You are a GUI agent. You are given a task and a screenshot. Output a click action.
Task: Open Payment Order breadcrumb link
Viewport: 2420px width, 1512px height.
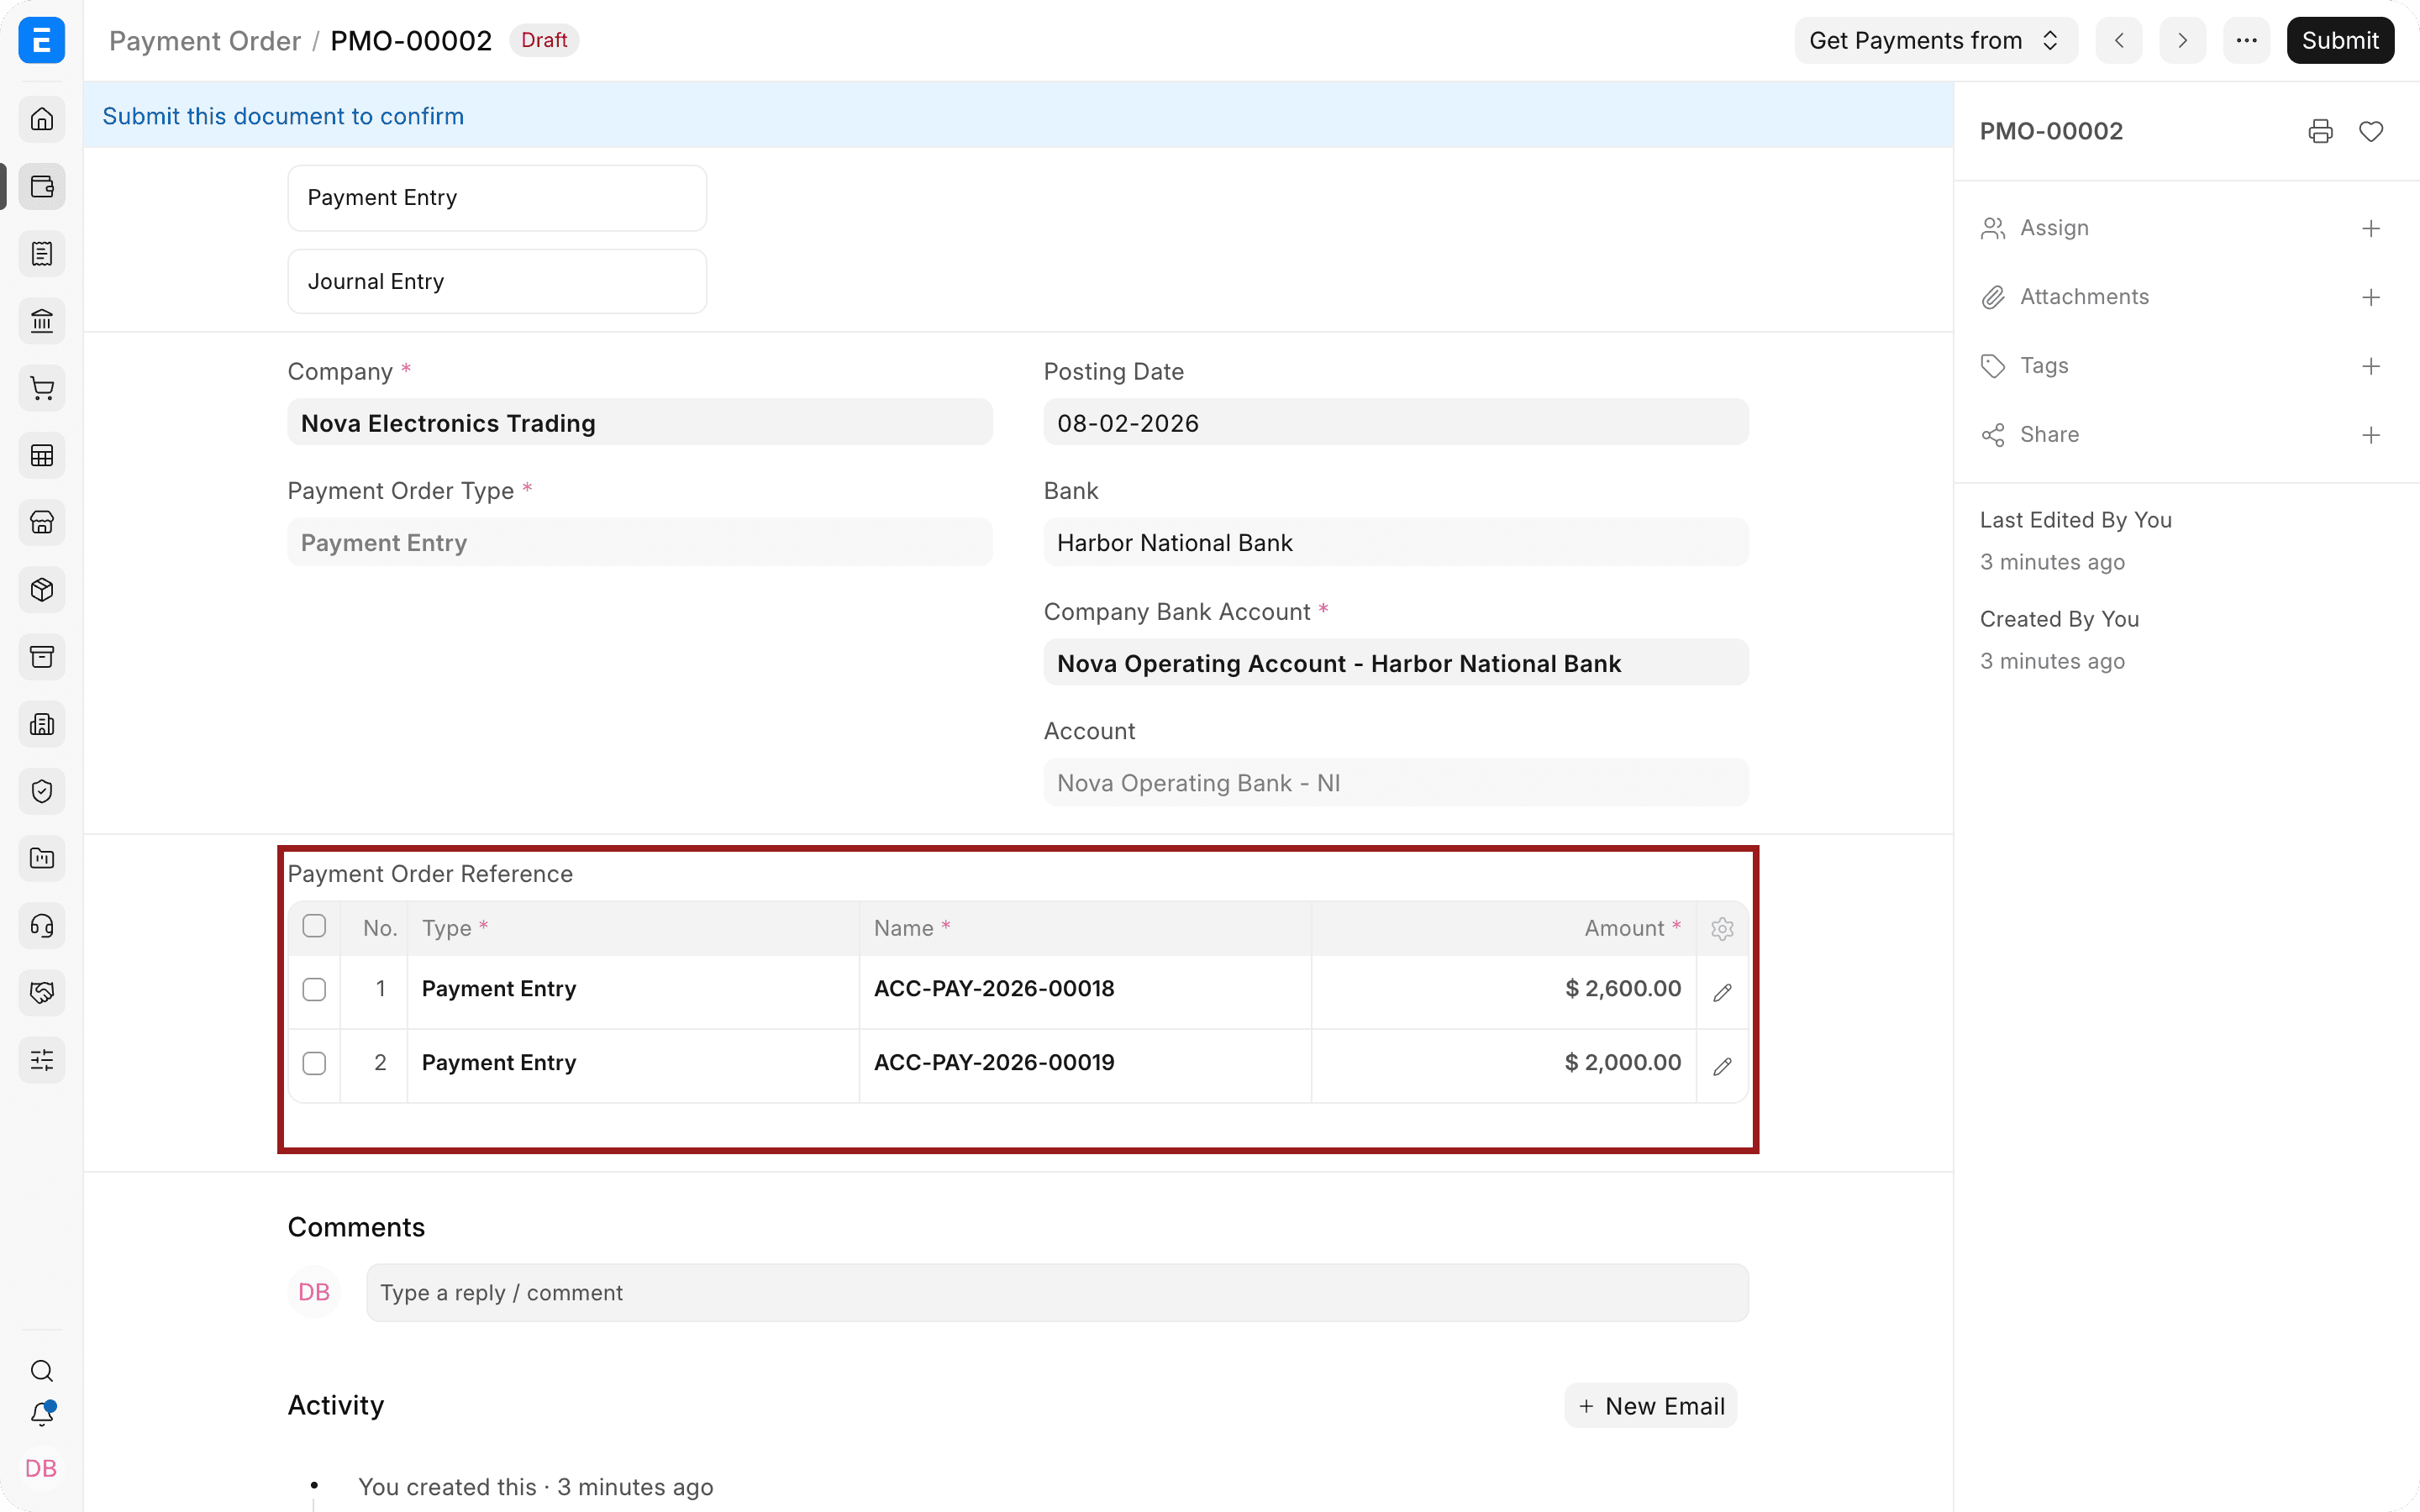click(x=205, y=41)
